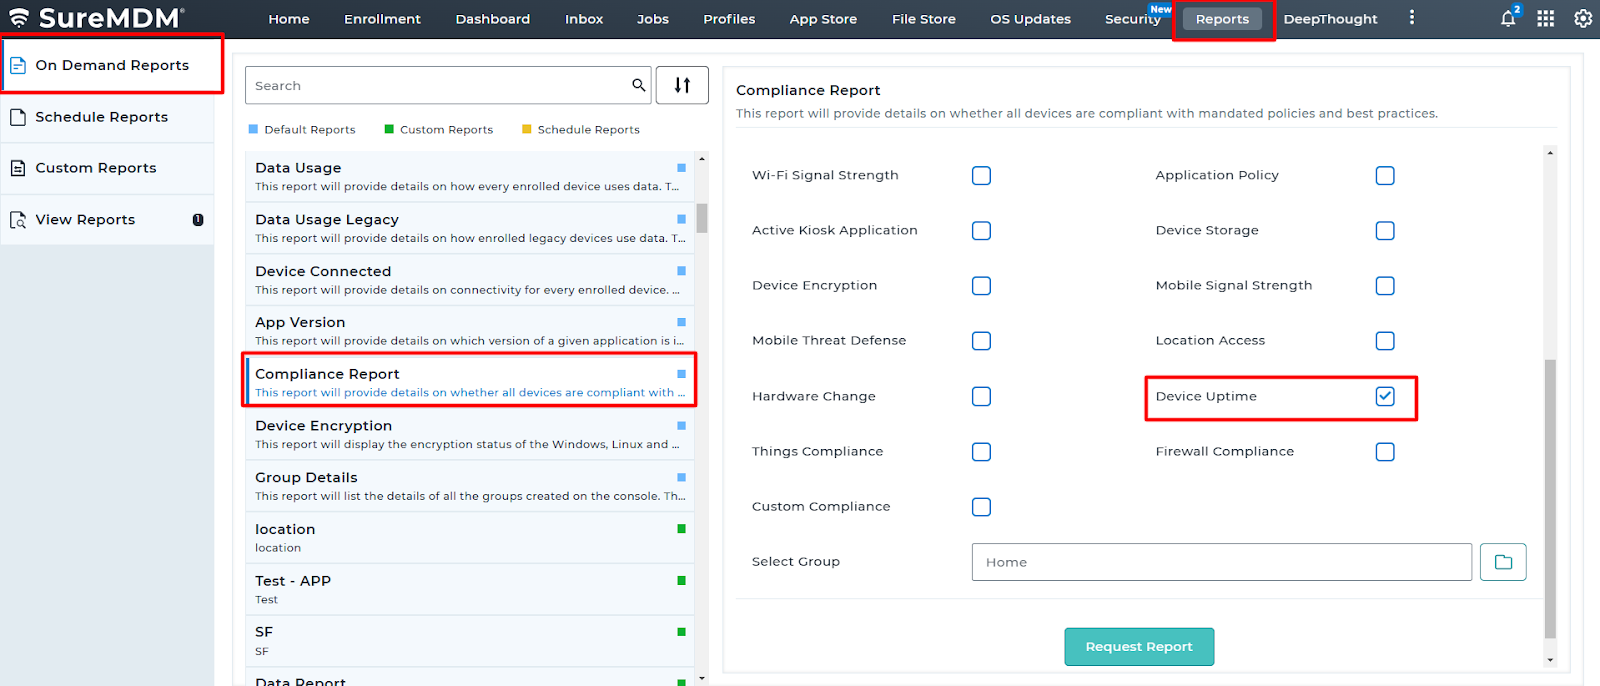Viewport: 1600px width, 686px height.
Task: Open the File Store menu
Action: 924,19
